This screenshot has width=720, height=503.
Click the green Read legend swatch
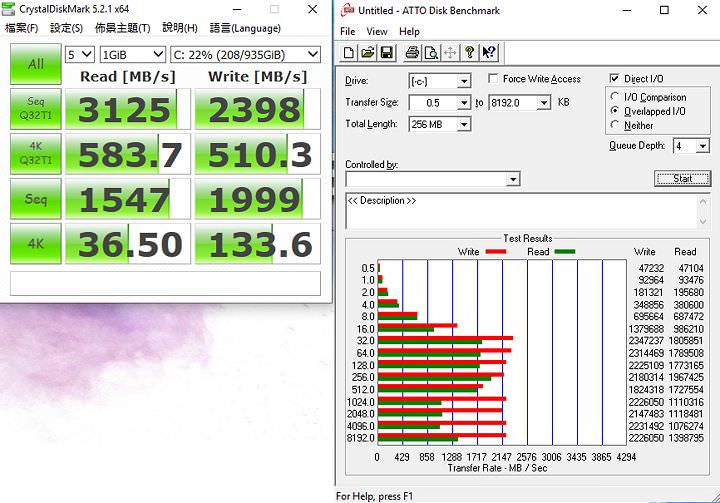click(x=565, y=252)
